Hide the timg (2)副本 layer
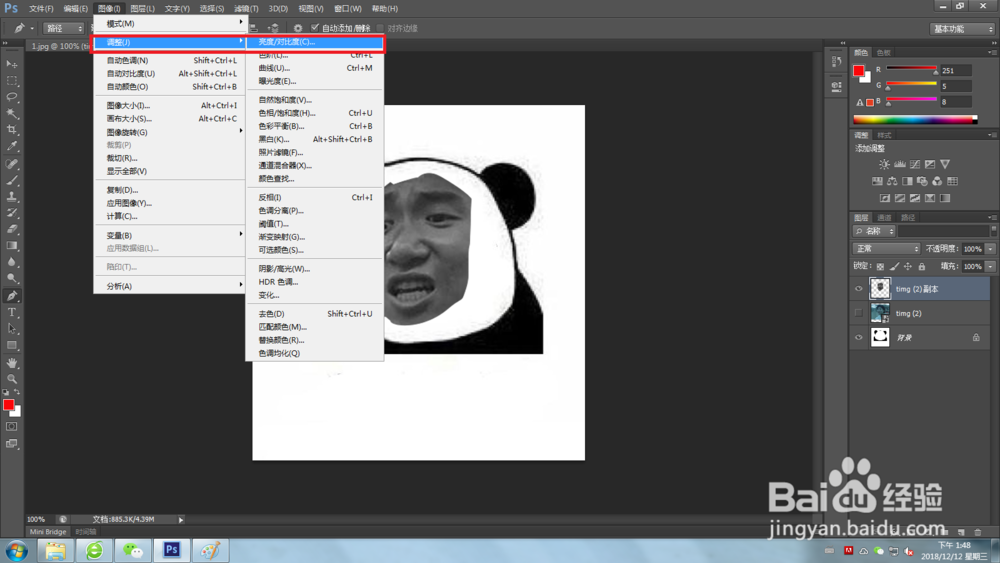The width and height of the screenshot is (1000, 563). (x=858, y=289)
